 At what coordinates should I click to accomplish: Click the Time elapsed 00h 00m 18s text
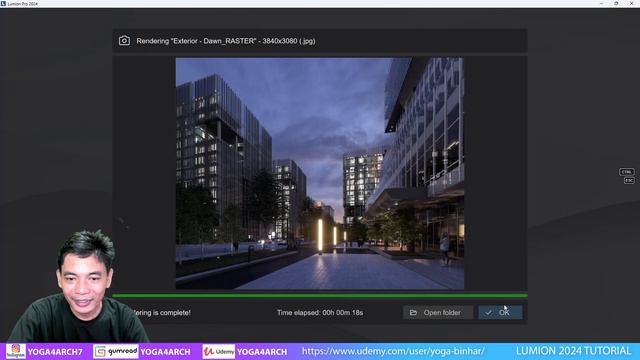tap(320, 313)
